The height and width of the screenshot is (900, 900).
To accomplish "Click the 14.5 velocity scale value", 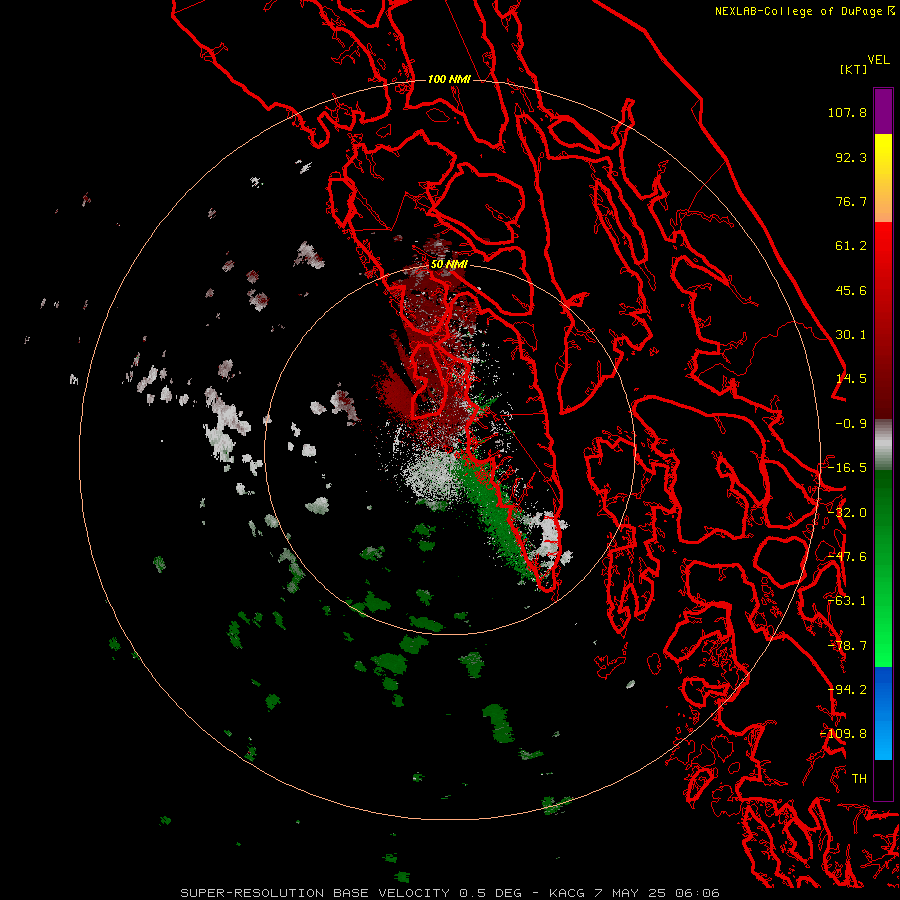I will pyautogui.click(x=851, y=379).
